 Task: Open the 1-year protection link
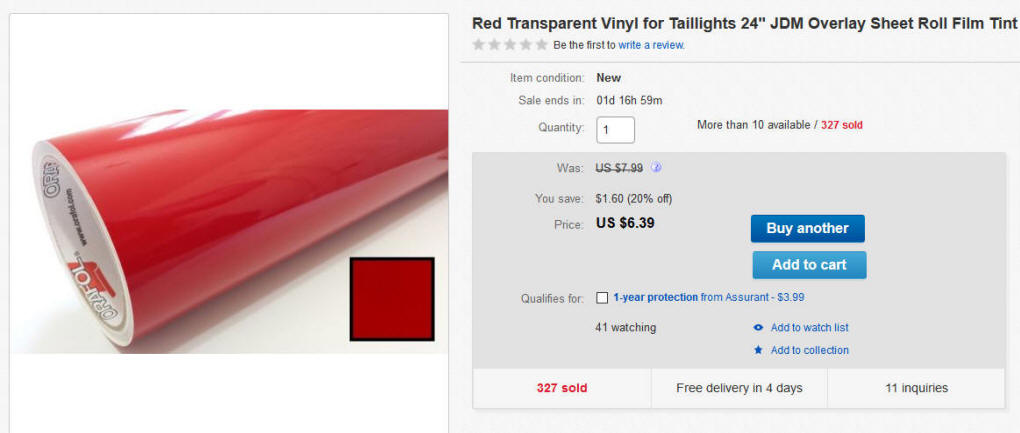[655, 297]
